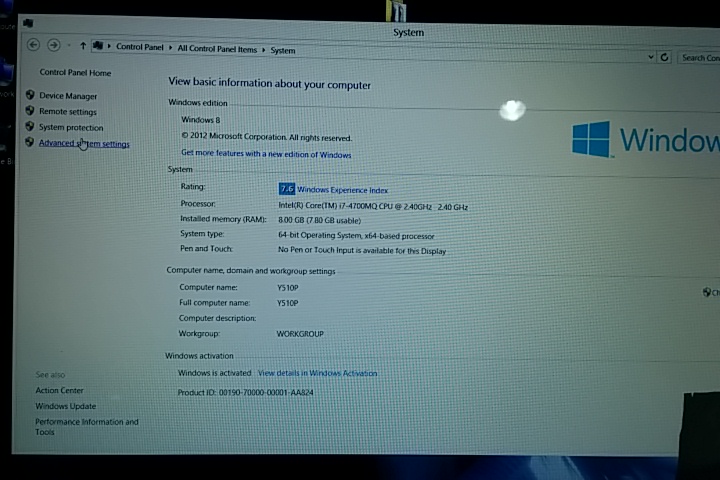
Task: Click the View basic information heading
Action: point(269,84)
